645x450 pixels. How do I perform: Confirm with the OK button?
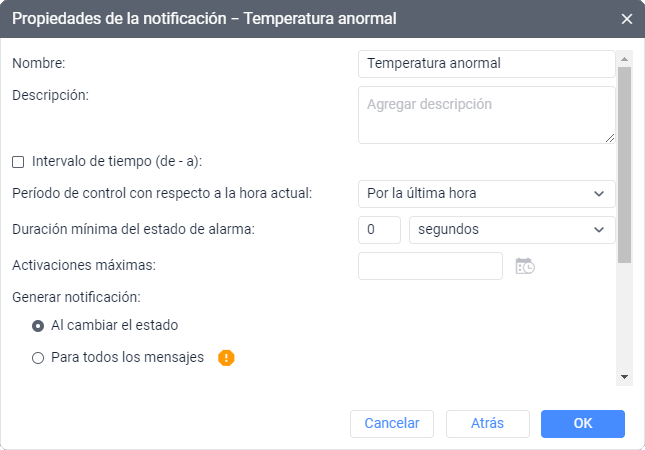pyautogui.click(x=583, y=423)
